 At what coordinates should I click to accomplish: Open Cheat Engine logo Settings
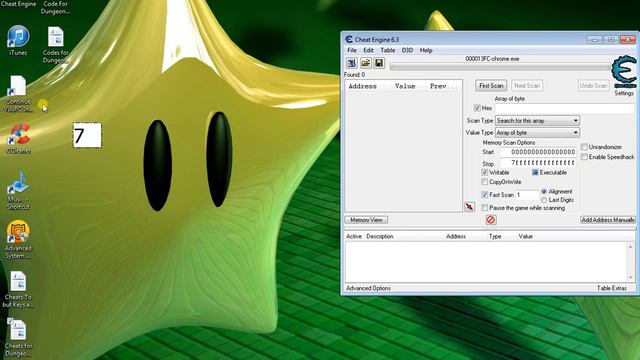coord(624,76)
